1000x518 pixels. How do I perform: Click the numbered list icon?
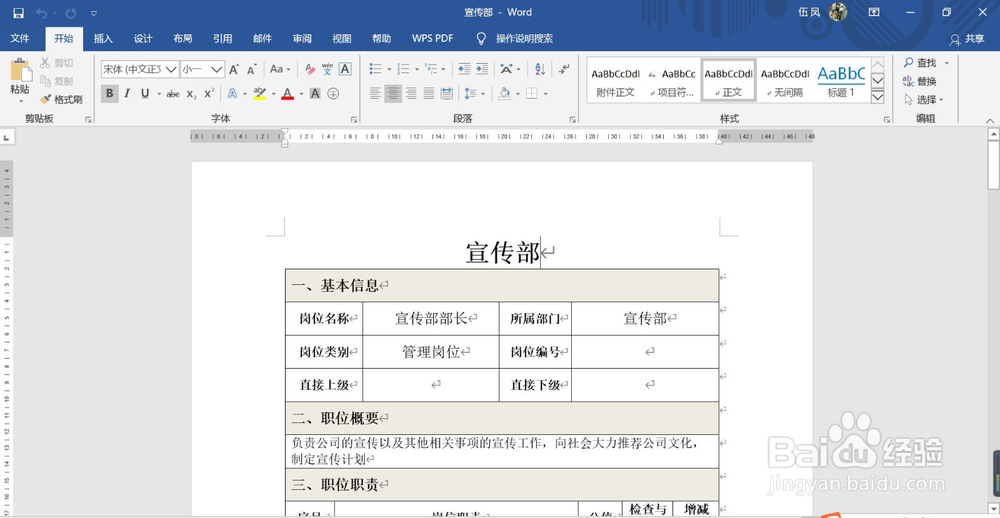(403, 69)
